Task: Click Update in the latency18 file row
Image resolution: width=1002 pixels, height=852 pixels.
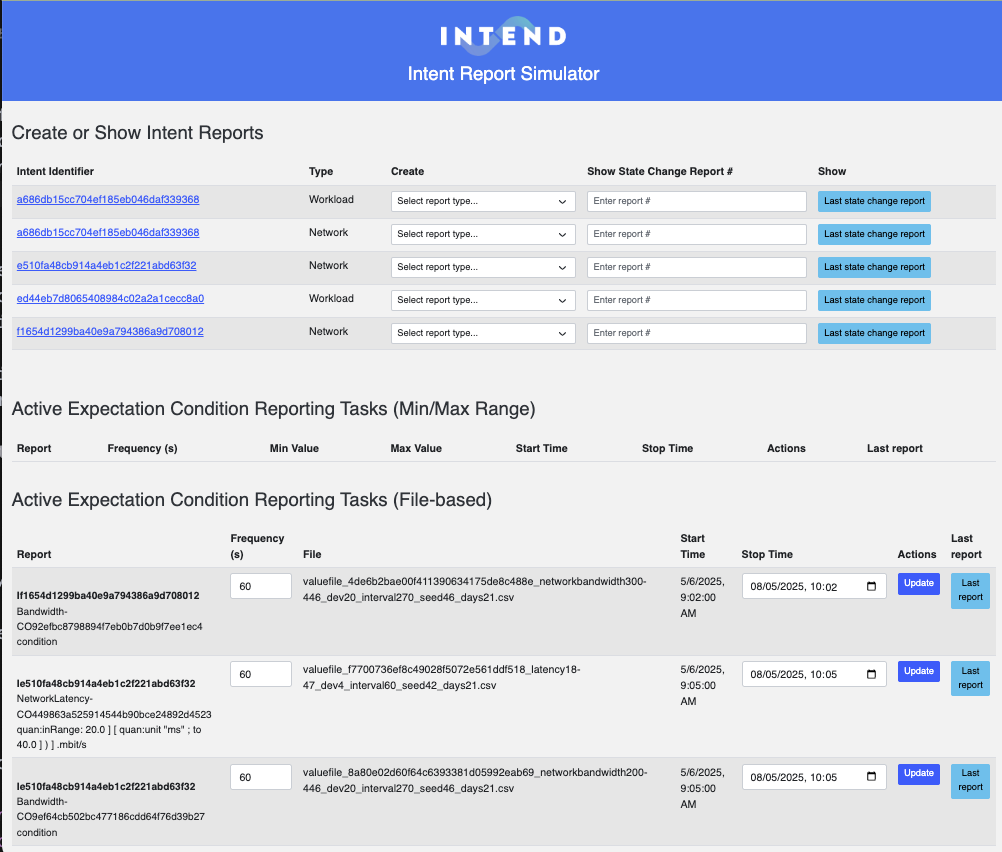Action: (918, 671)
